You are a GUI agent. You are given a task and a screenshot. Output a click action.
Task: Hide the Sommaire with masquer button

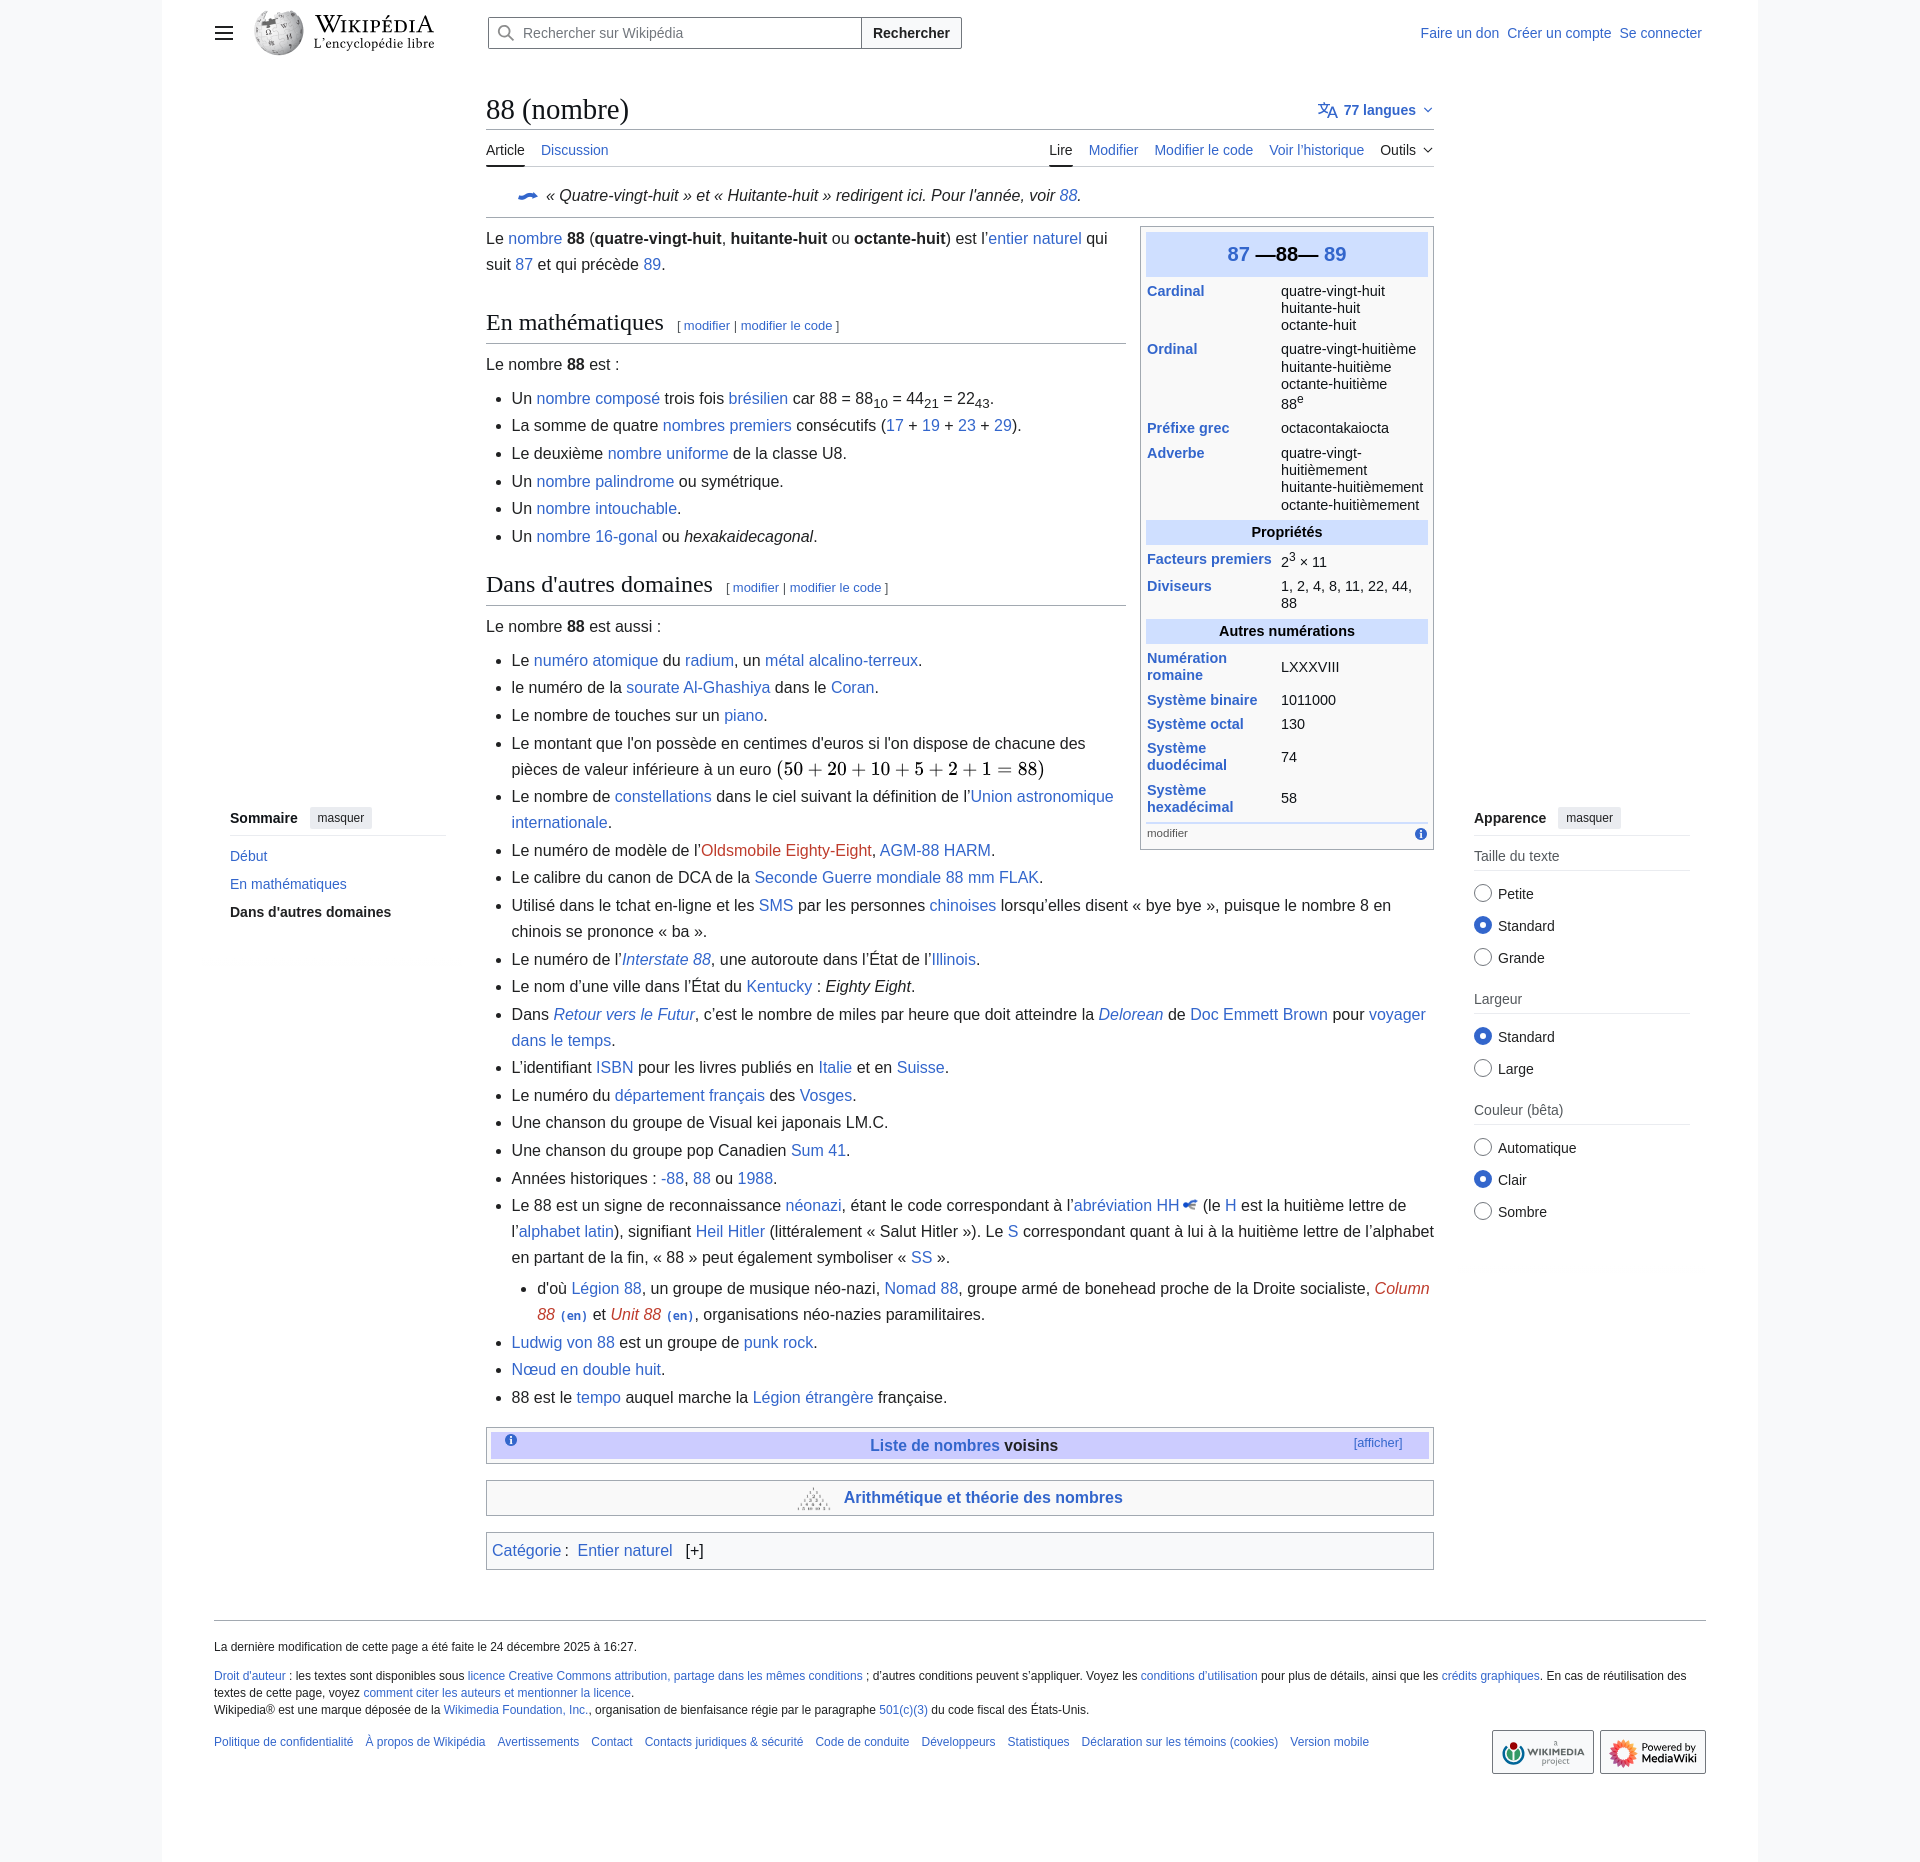coord(340,818)
